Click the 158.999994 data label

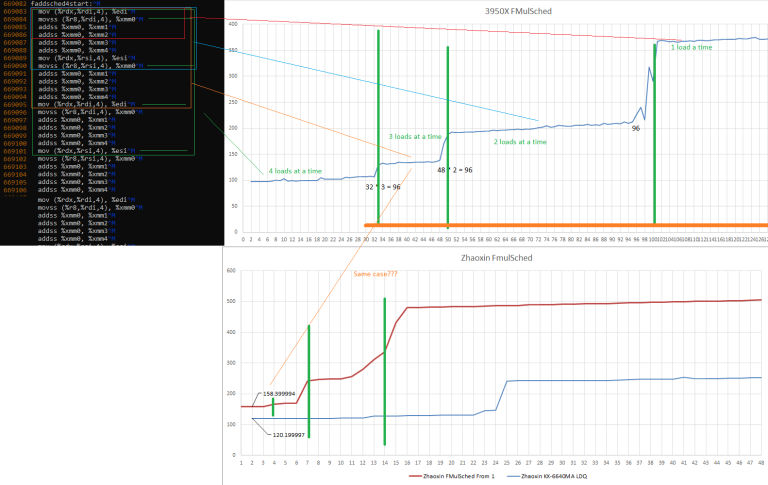tap(279, 394)
